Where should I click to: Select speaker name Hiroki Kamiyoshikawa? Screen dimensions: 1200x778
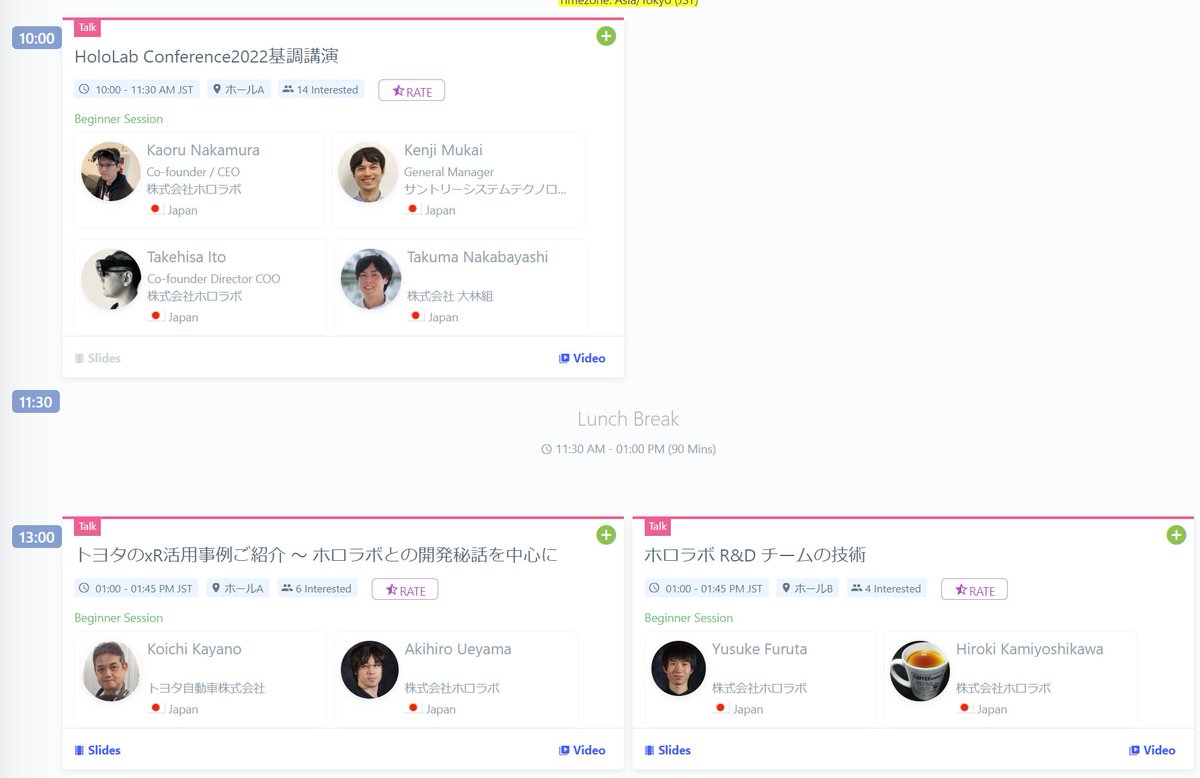click(x=1030, y=649)
